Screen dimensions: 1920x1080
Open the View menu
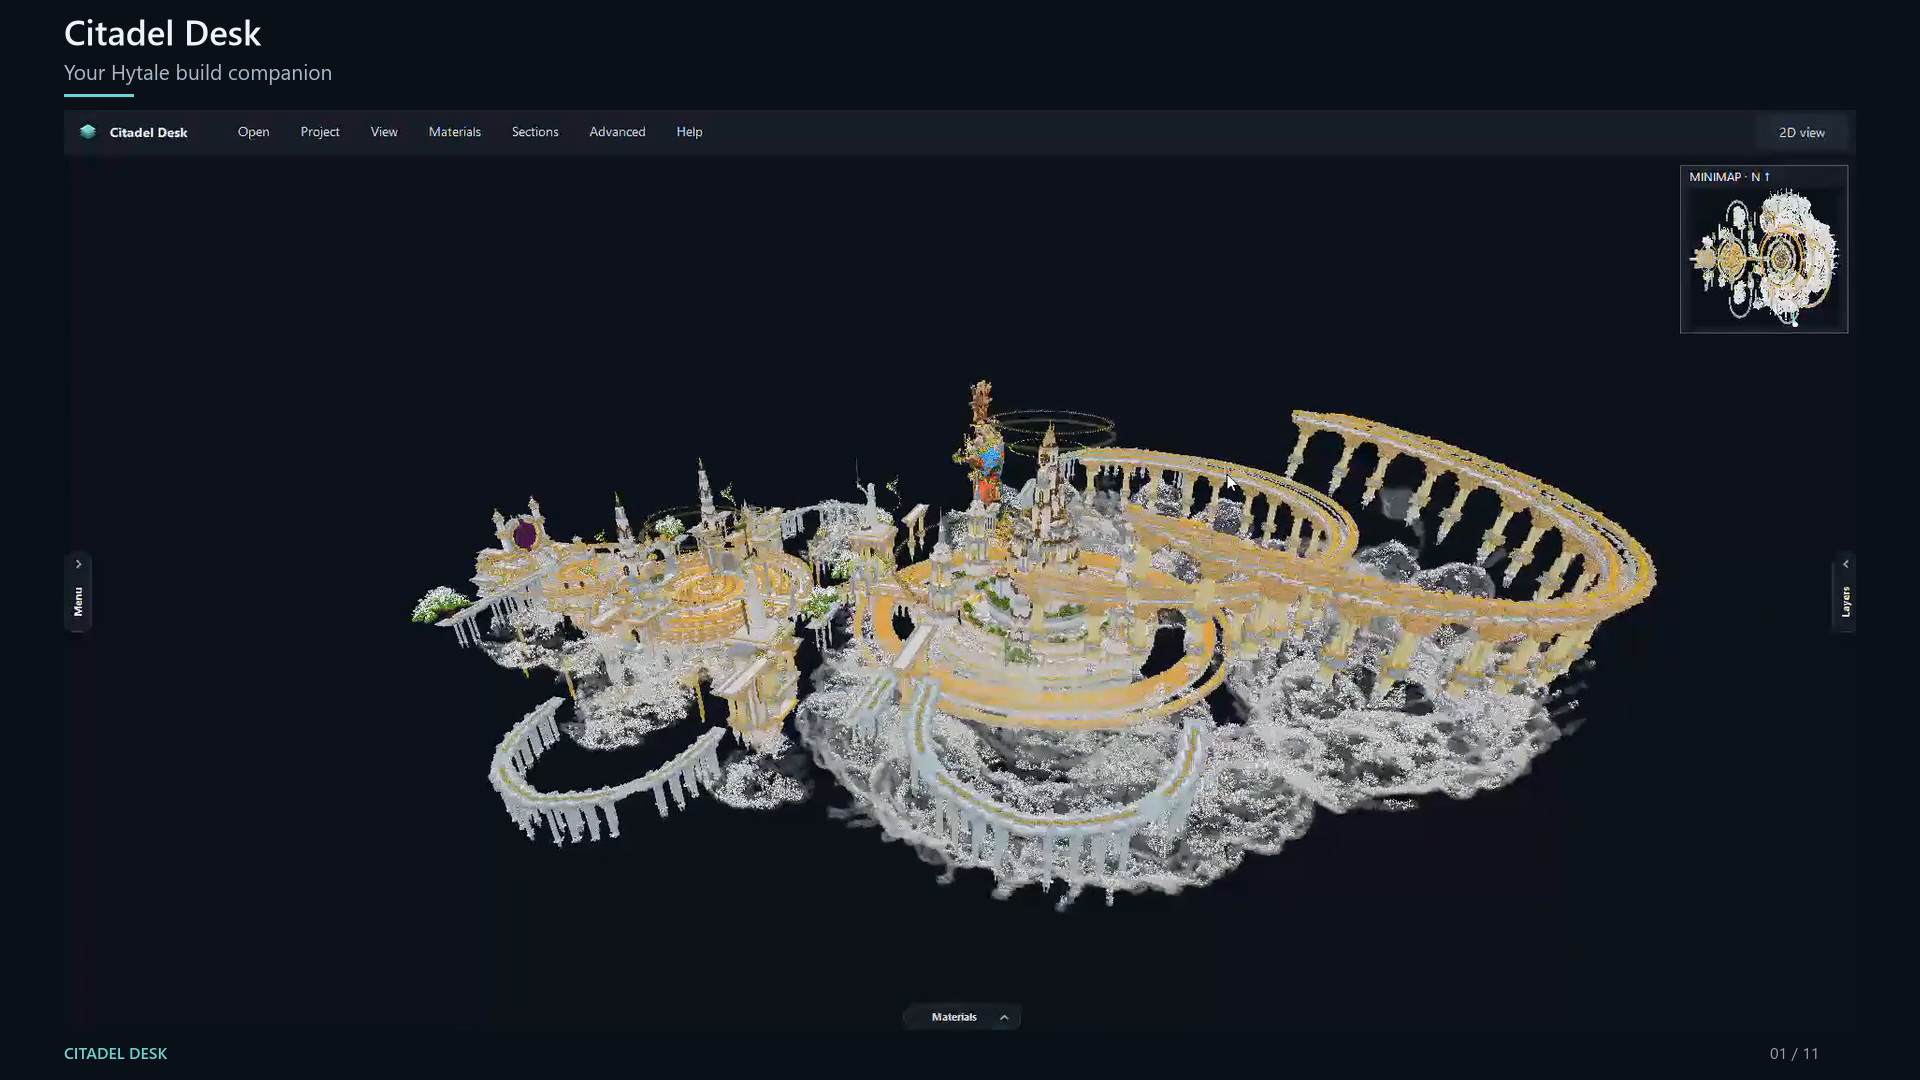coord(384,132)
